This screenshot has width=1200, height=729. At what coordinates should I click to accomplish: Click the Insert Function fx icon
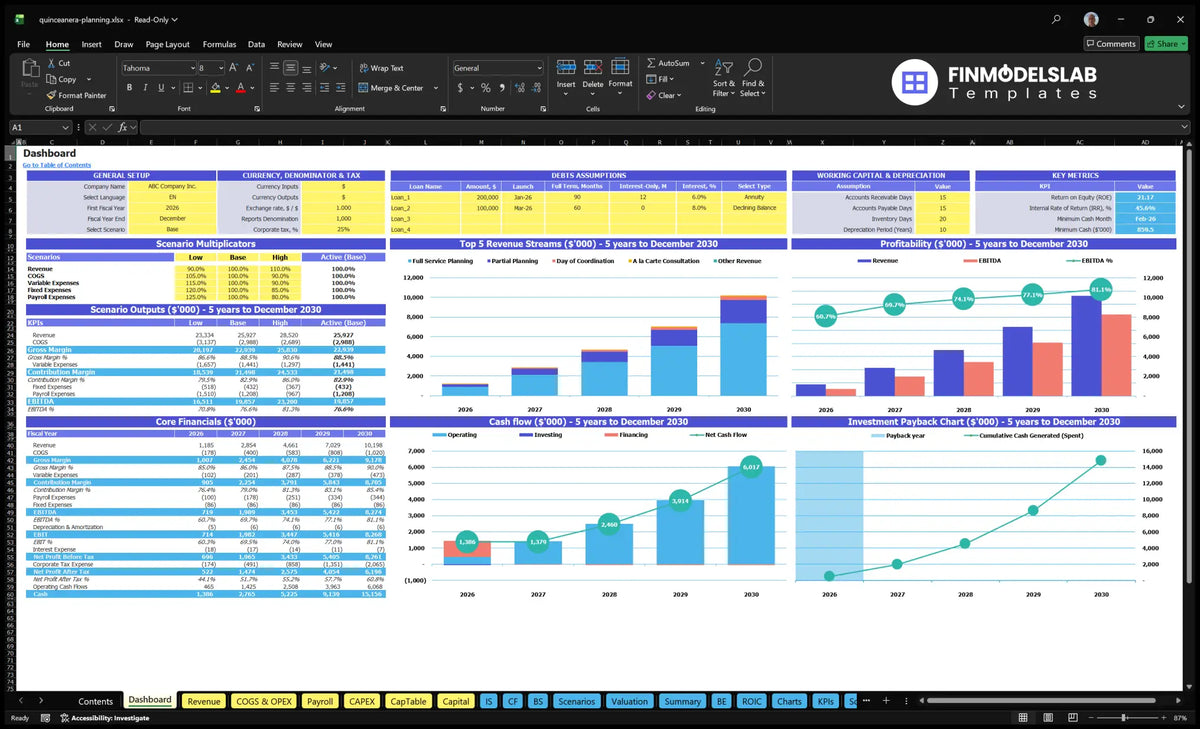click(122, 127)
